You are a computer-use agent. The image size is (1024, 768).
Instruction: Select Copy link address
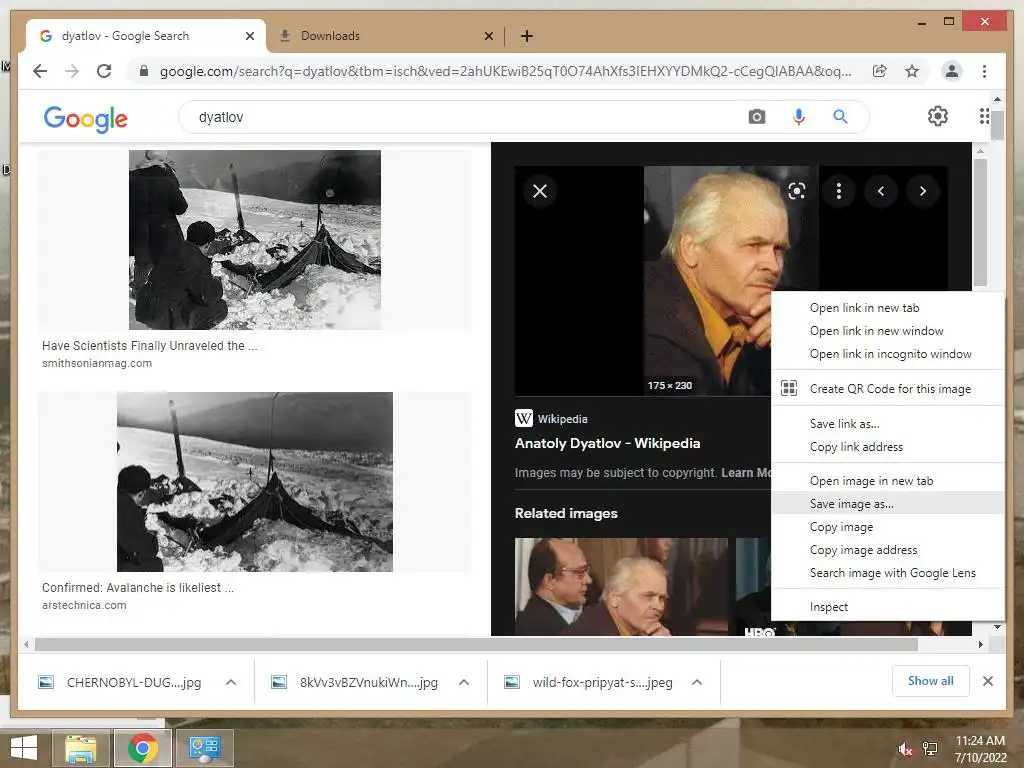888,447
